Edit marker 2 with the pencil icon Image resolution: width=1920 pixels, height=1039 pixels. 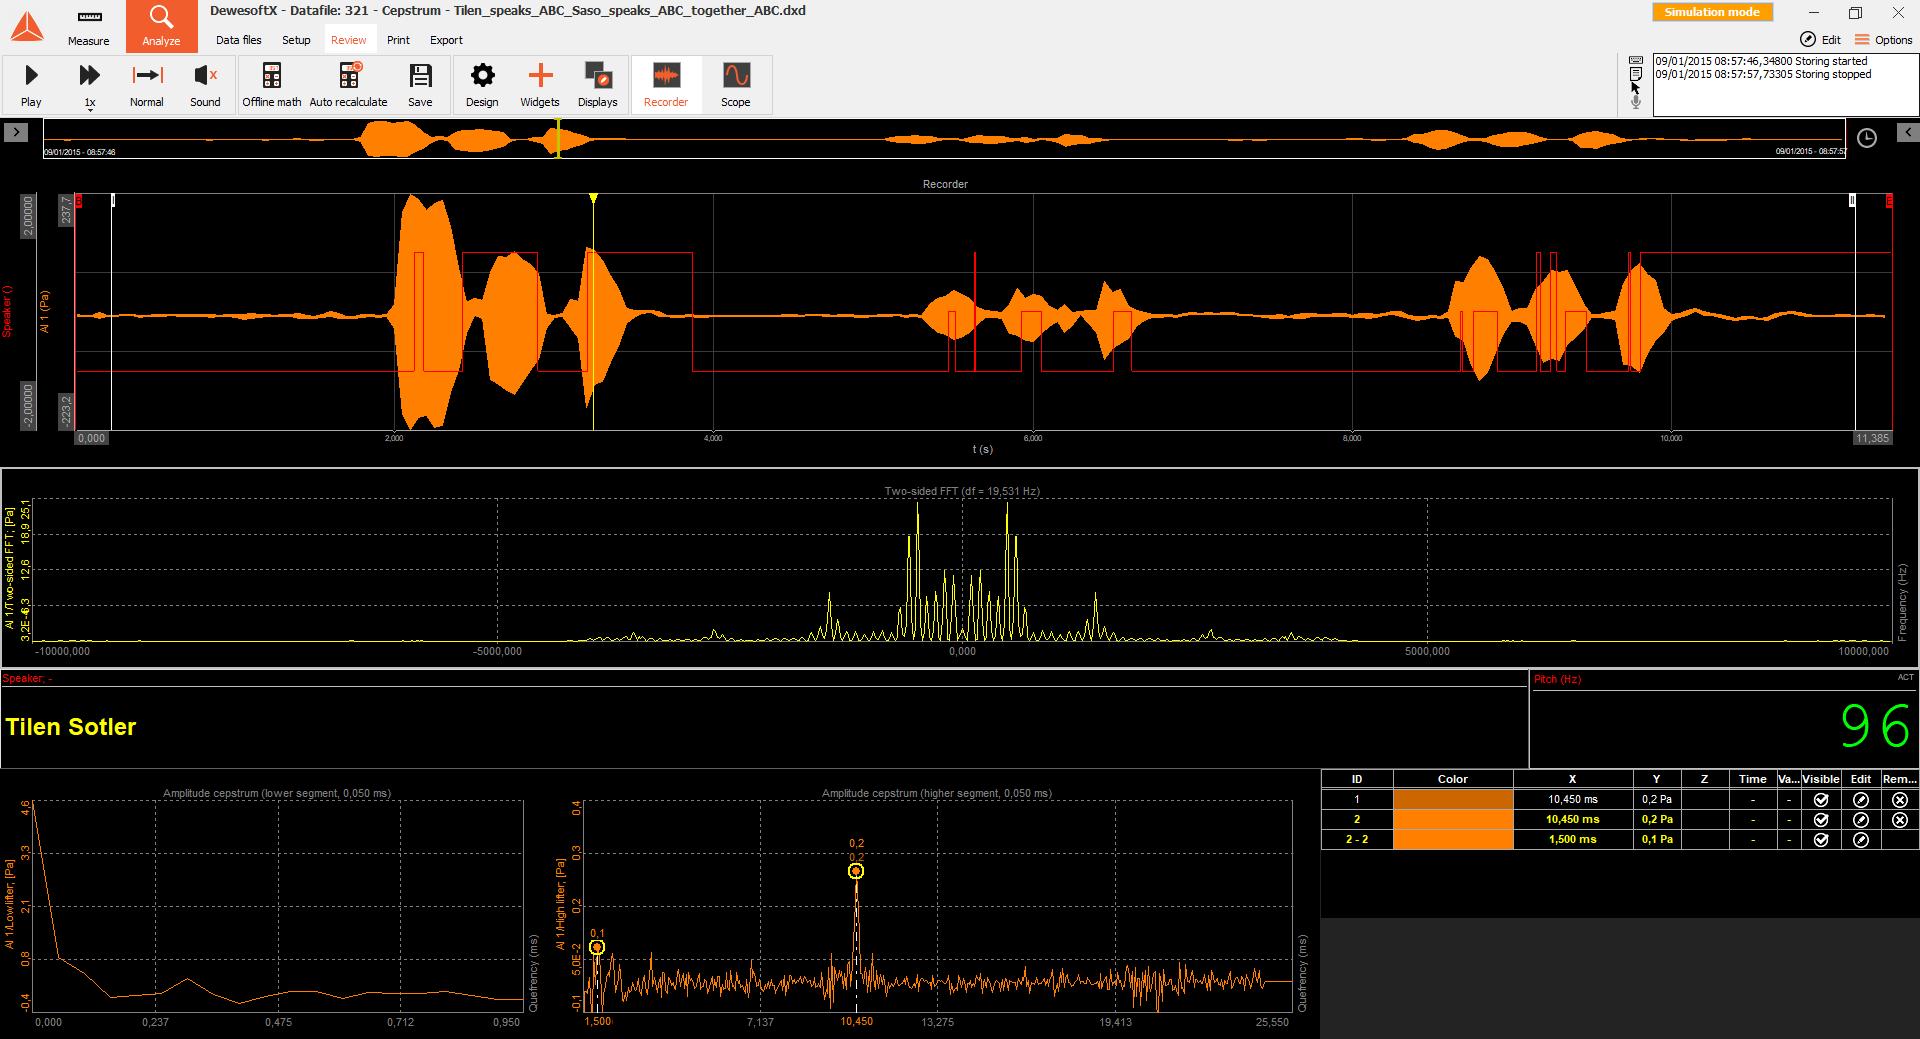pyautogui.click(x=1860, y=820)
